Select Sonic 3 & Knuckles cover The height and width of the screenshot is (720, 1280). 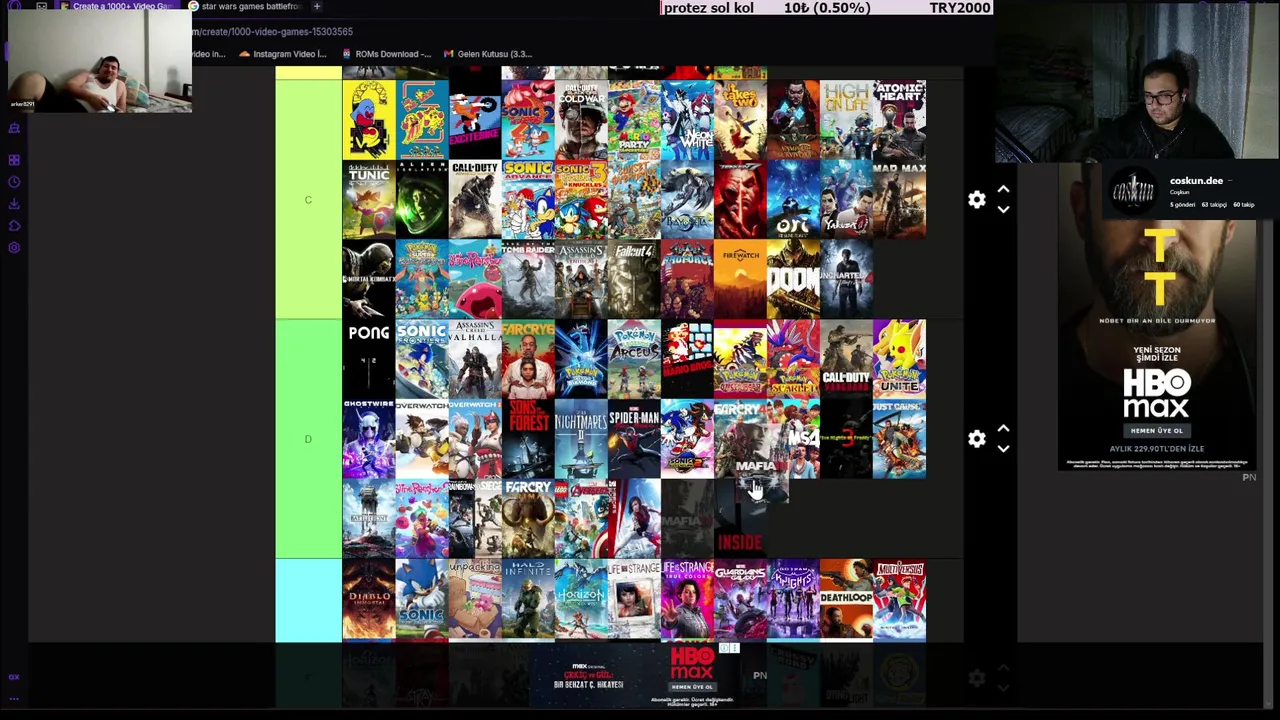pyautogui.click(x=581, y=200)
